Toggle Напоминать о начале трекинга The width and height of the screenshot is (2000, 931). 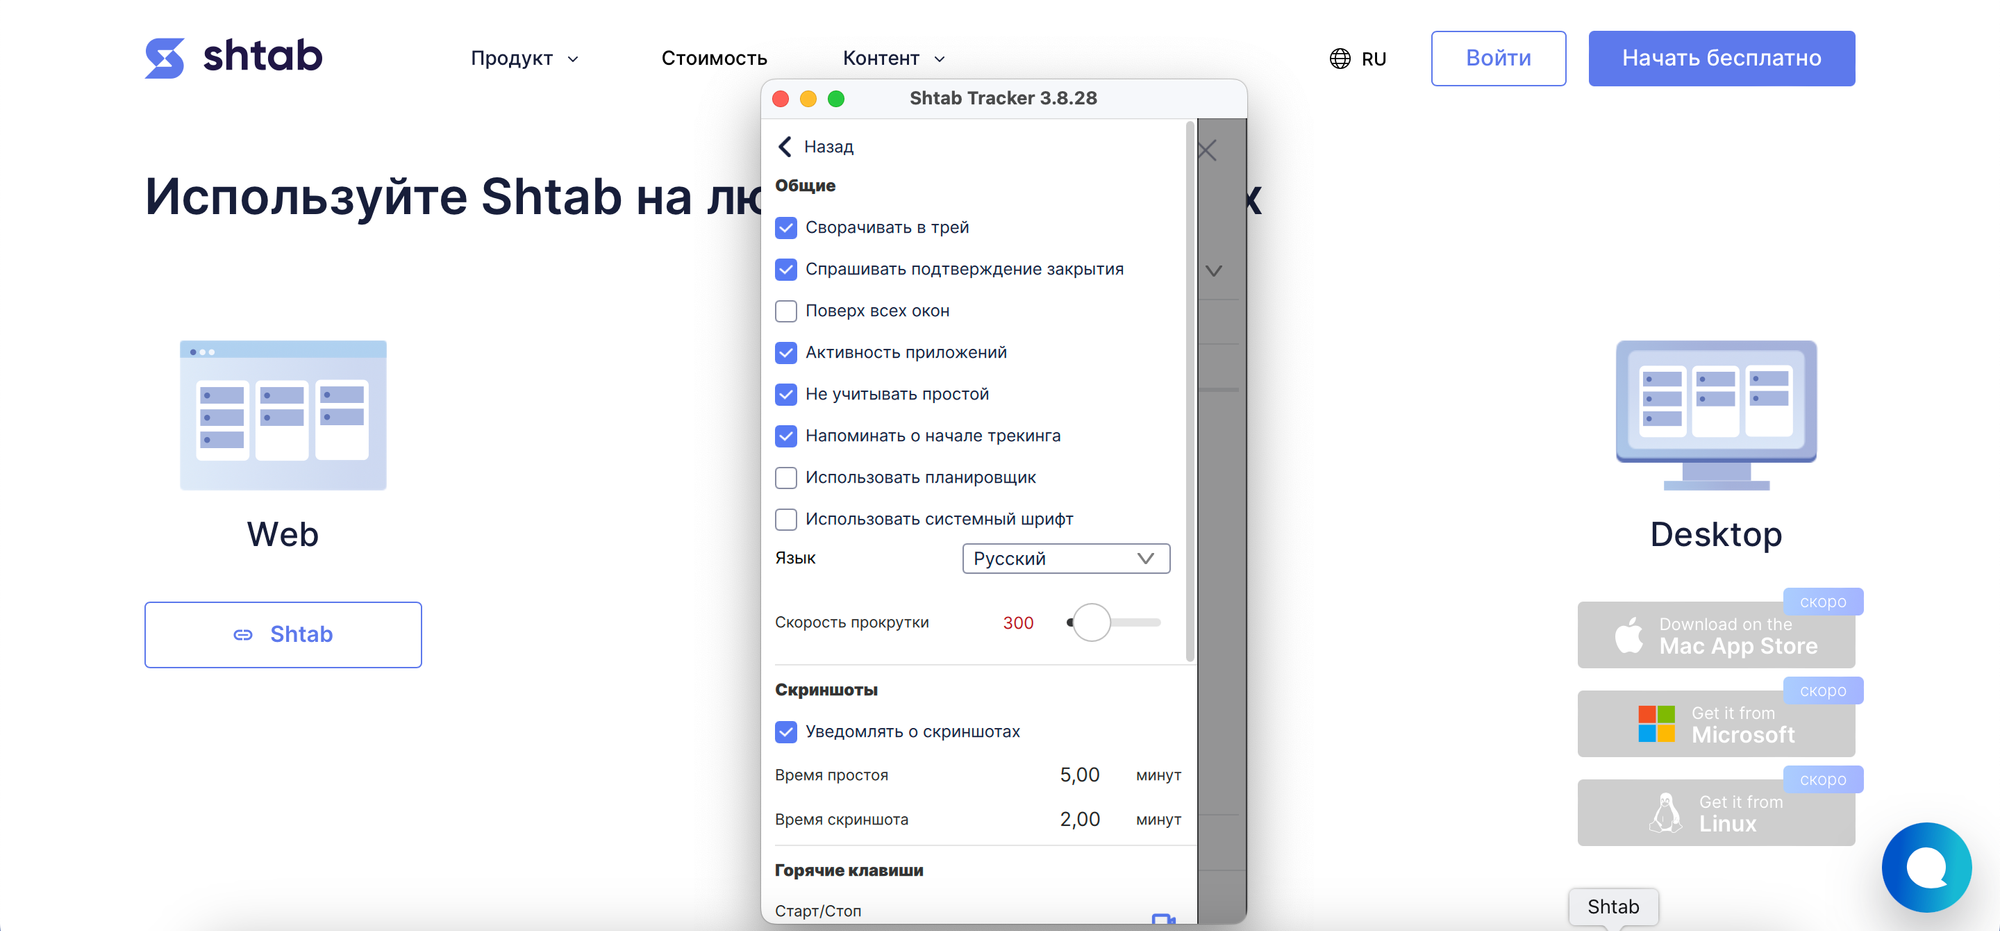tap(786, 436)
